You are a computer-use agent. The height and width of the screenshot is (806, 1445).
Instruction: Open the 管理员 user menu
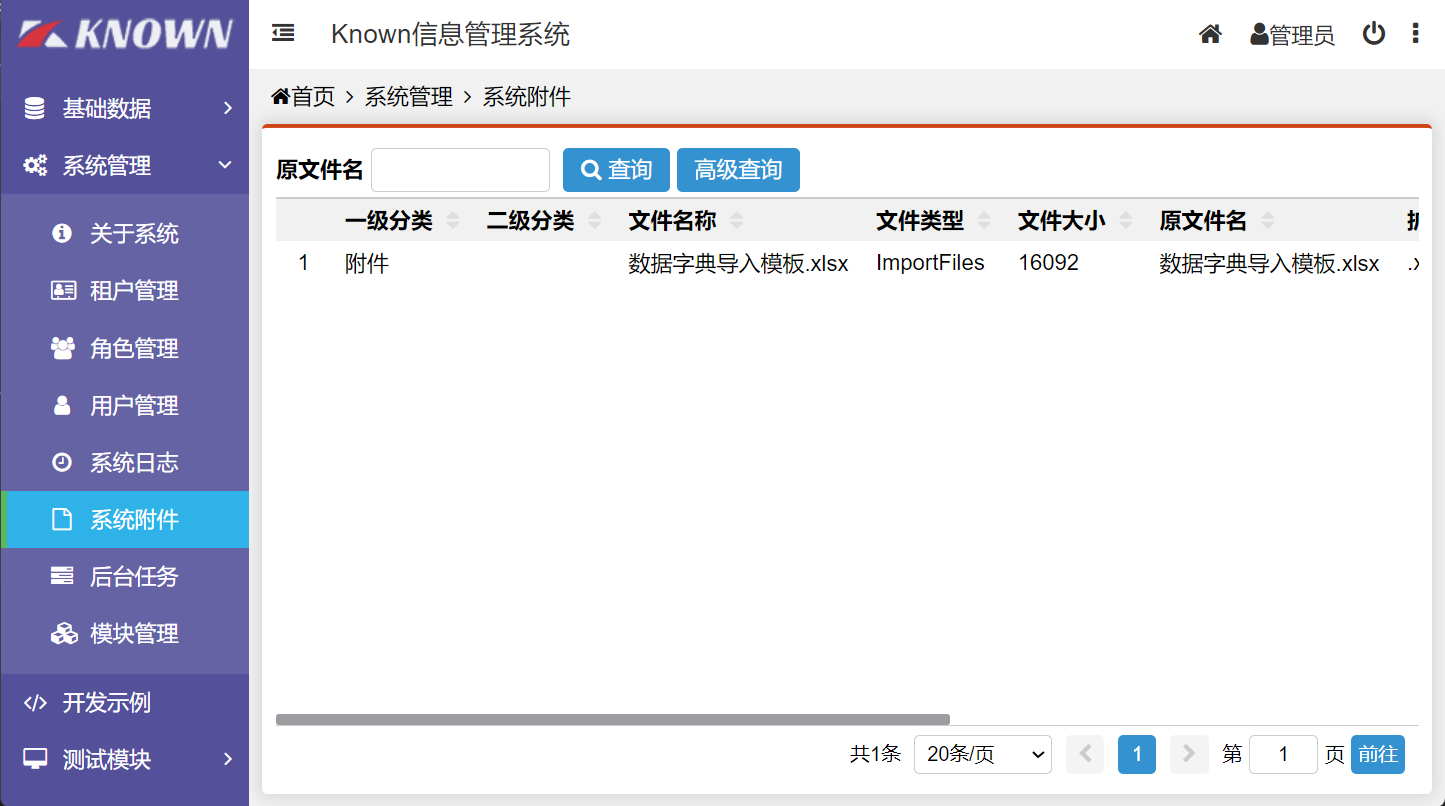pyautogui.click(x=1292, y=35)
